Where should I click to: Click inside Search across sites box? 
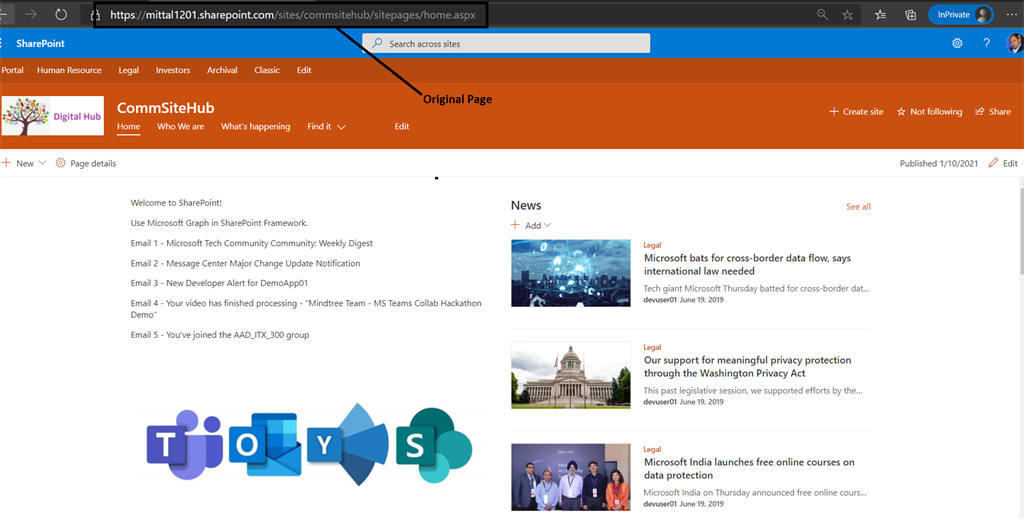coord(506,43)
